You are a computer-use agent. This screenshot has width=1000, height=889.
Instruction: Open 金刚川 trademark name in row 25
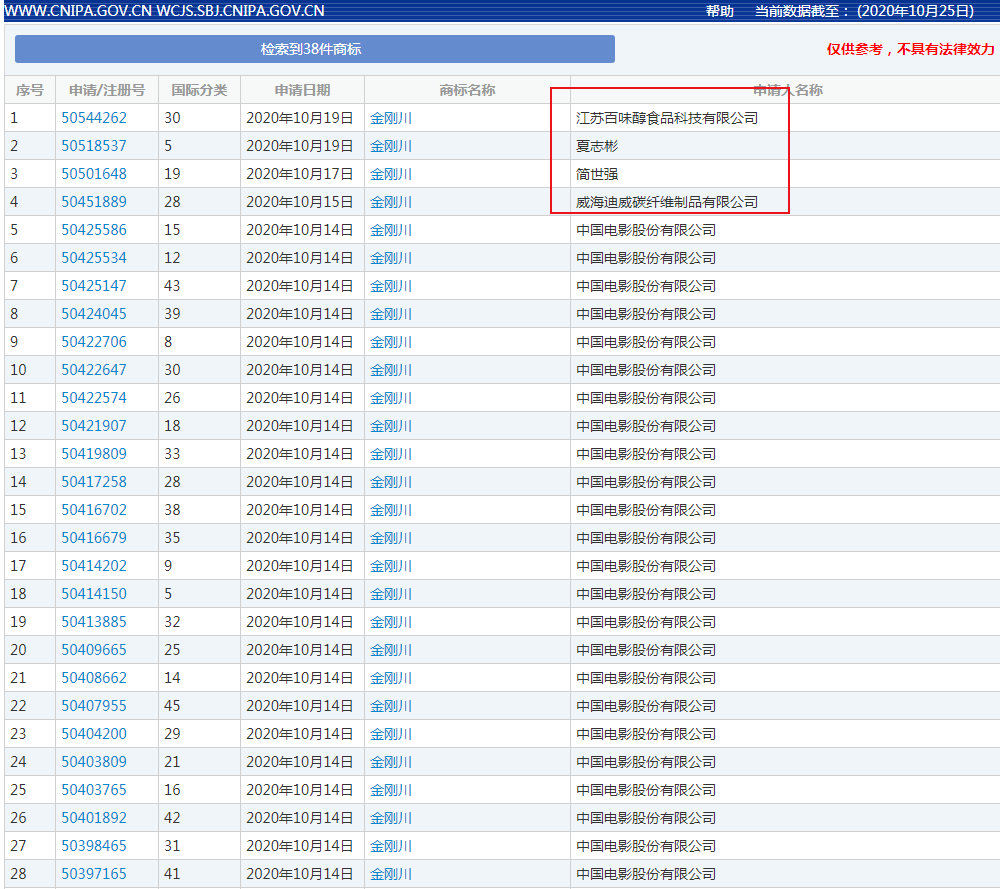[x=391, y=790]
